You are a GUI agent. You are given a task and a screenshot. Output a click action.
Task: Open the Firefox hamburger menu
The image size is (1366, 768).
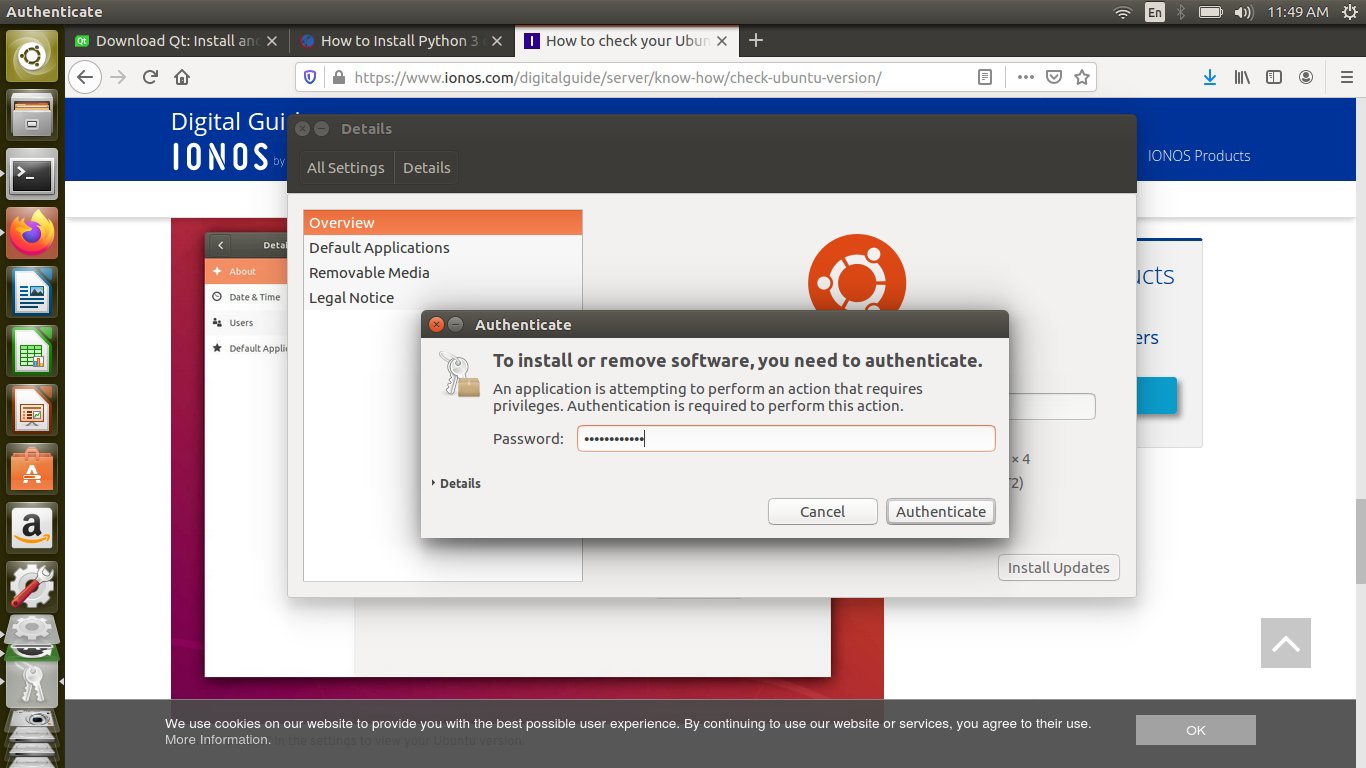pyautogui.click(x=1345, y=77)
